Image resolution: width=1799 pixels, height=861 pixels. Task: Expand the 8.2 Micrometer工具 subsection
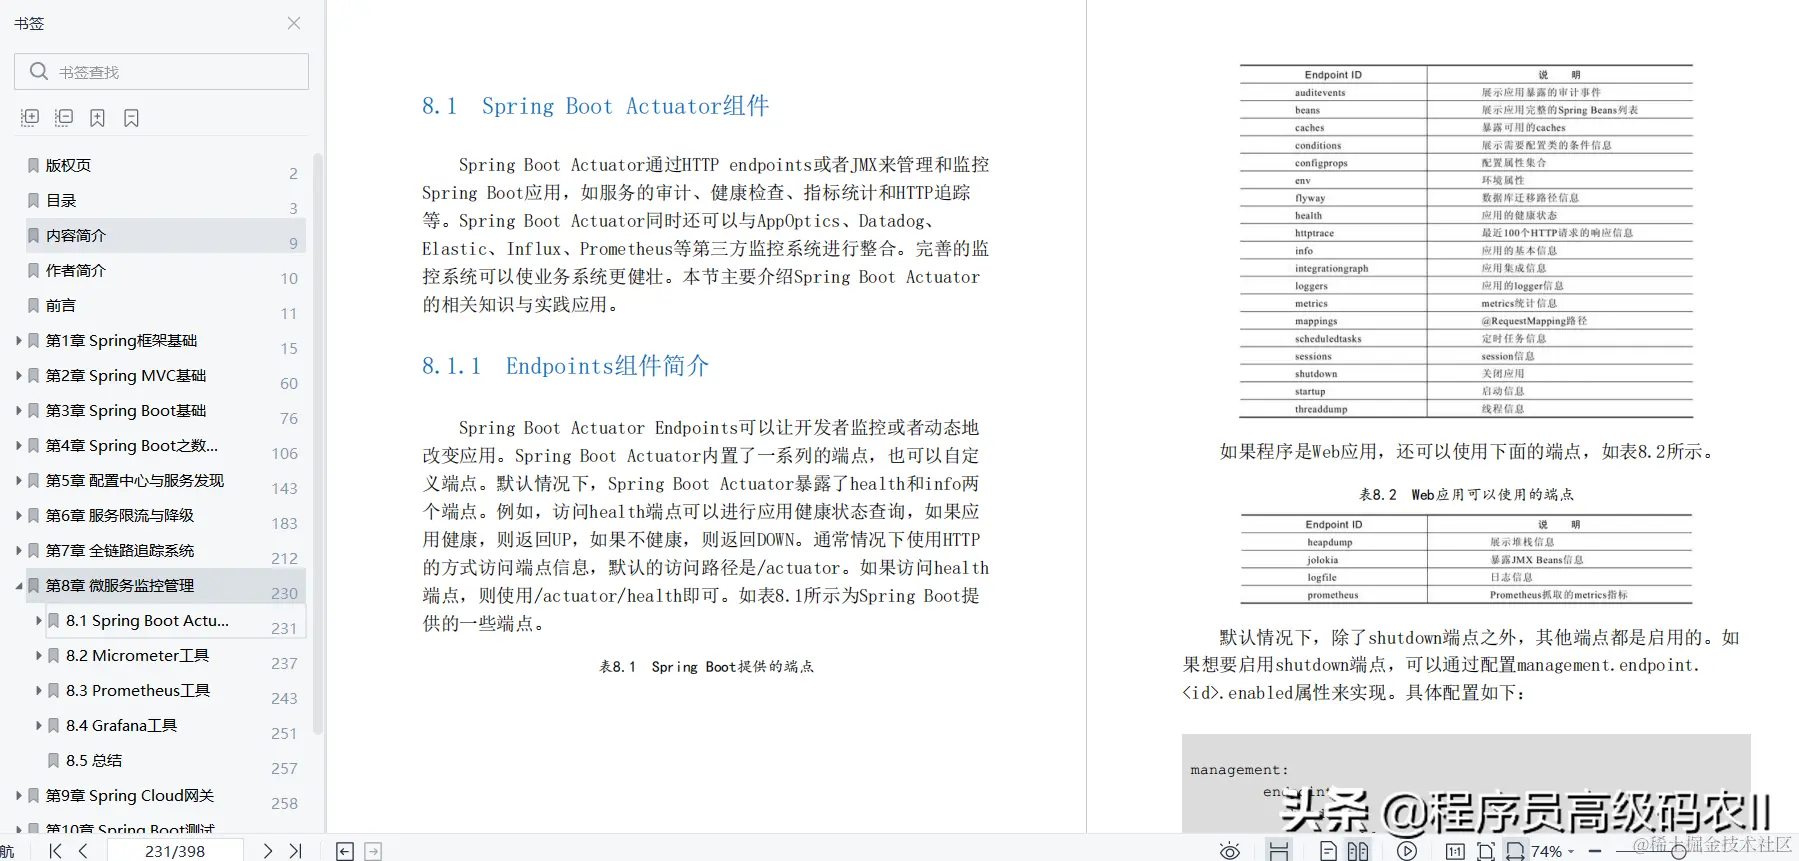coord(39,655)
